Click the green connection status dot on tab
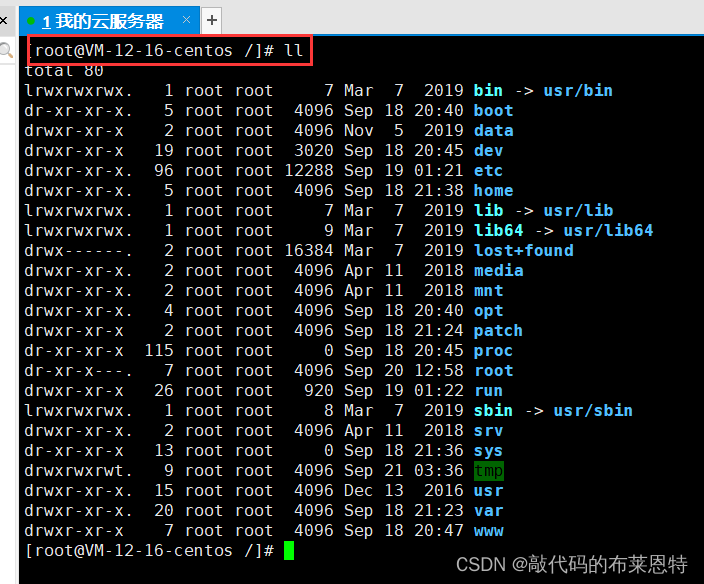The height and width of the screenshot is (584, 704). pyautogui.click(x=31, y=21)
